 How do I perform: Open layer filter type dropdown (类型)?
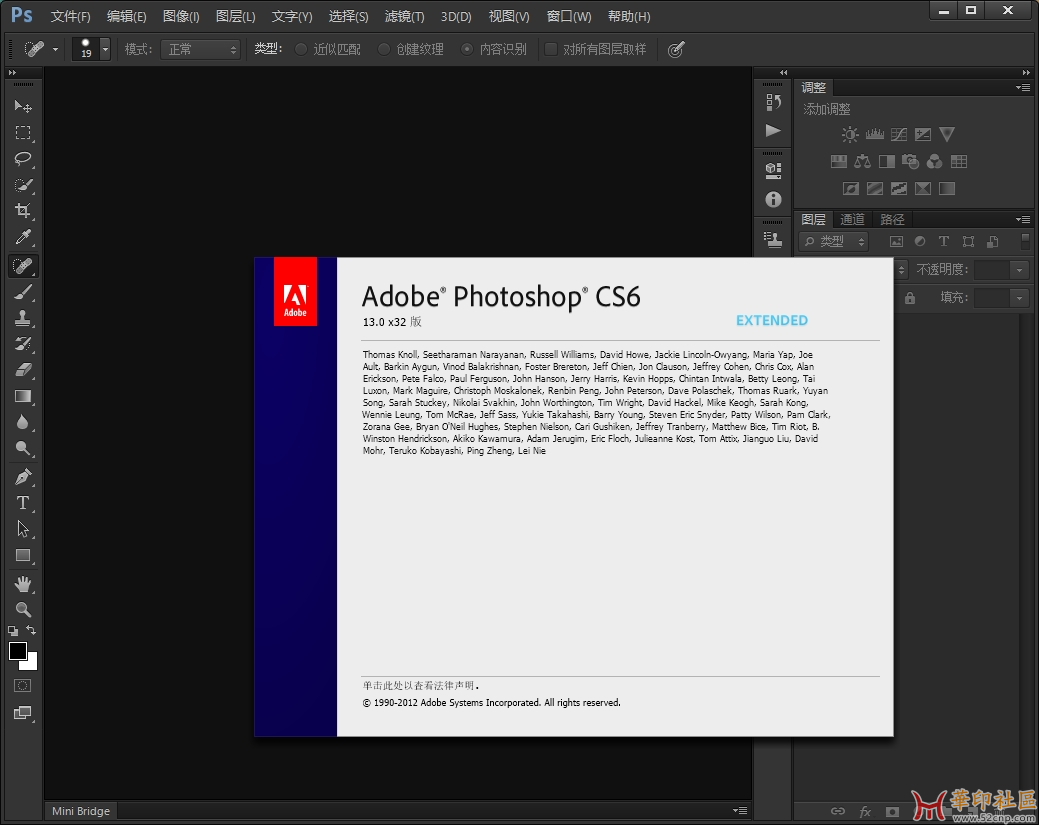(834, 242)
